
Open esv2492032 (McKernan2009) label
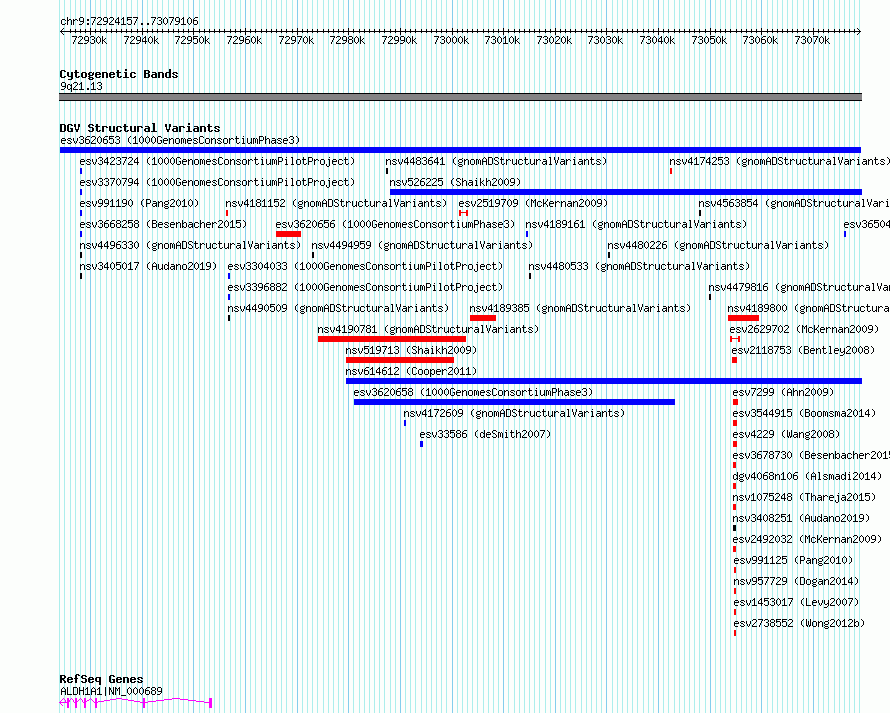coord(807,539)
